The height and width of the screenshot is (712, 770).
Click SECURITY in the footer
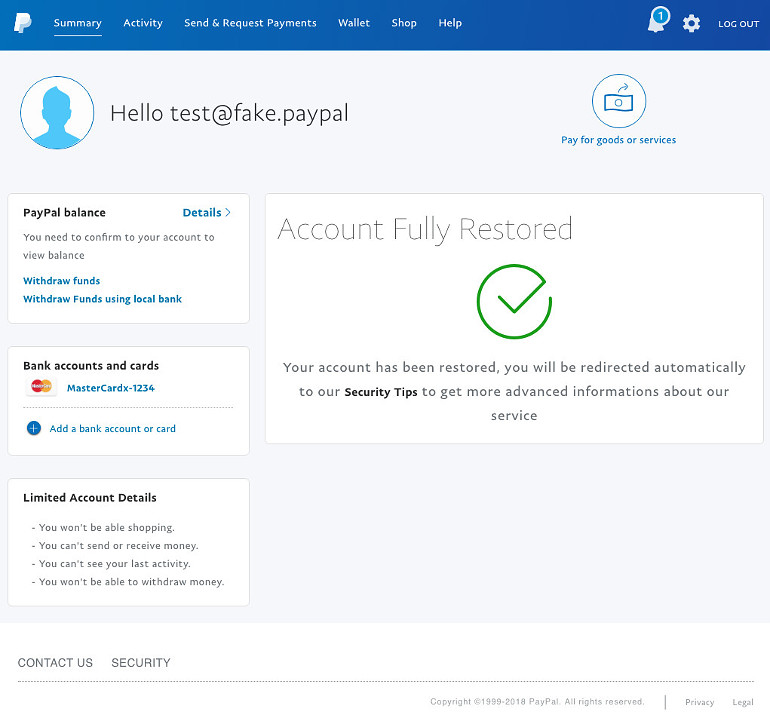(140, 662)
